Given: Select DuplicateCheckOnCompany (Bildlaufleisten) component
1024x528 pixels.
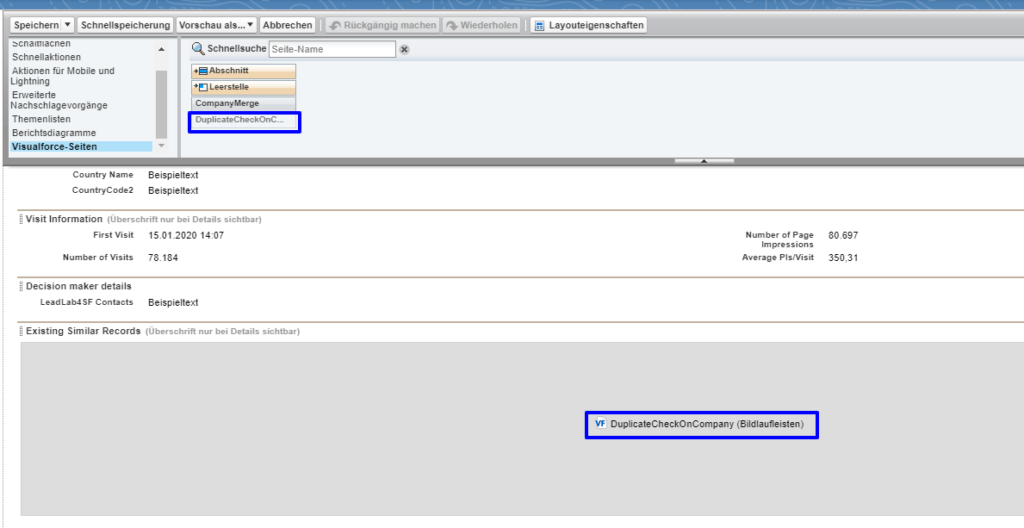Looking at the screenshot, I should pyautogui.click(x=701, y=424).
